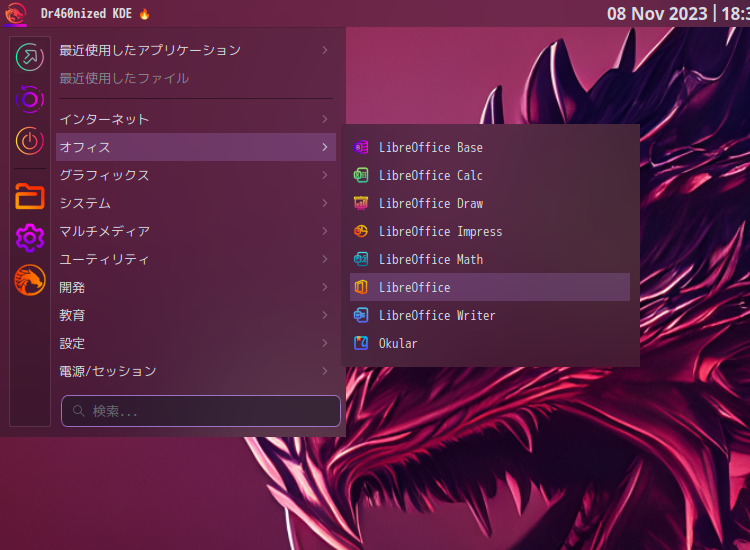Image resolution: width=750 pixels, height=550 pixels.
Task: Select the 設定 category
Action: point(196,343)
